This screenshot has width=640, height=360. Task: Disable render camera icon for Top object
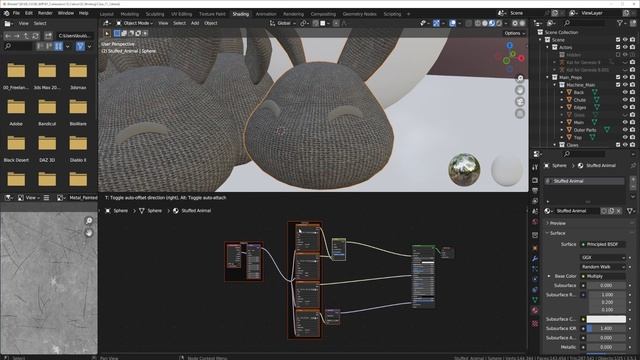click(632, 138)
